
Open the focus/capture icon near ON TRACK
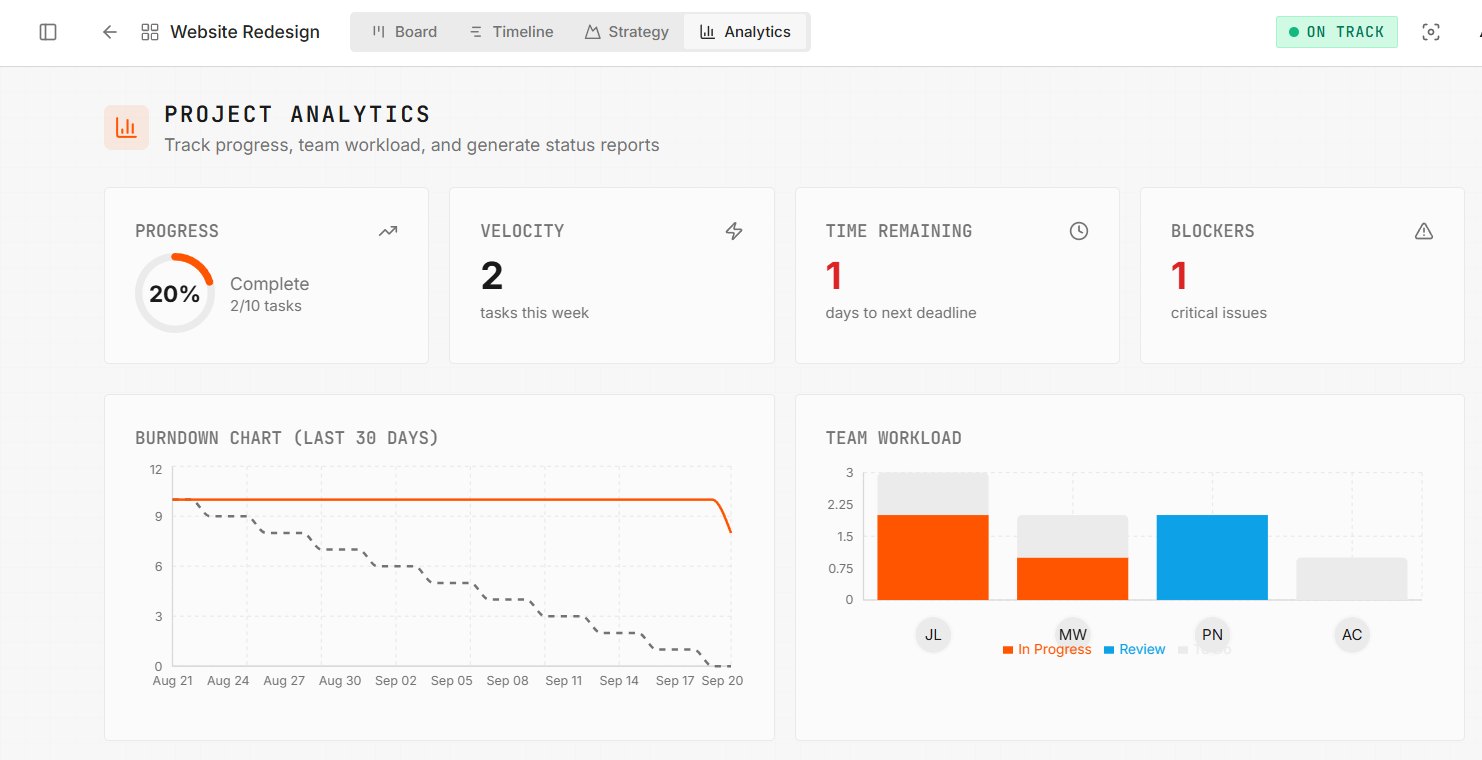tap(1431, 32)
